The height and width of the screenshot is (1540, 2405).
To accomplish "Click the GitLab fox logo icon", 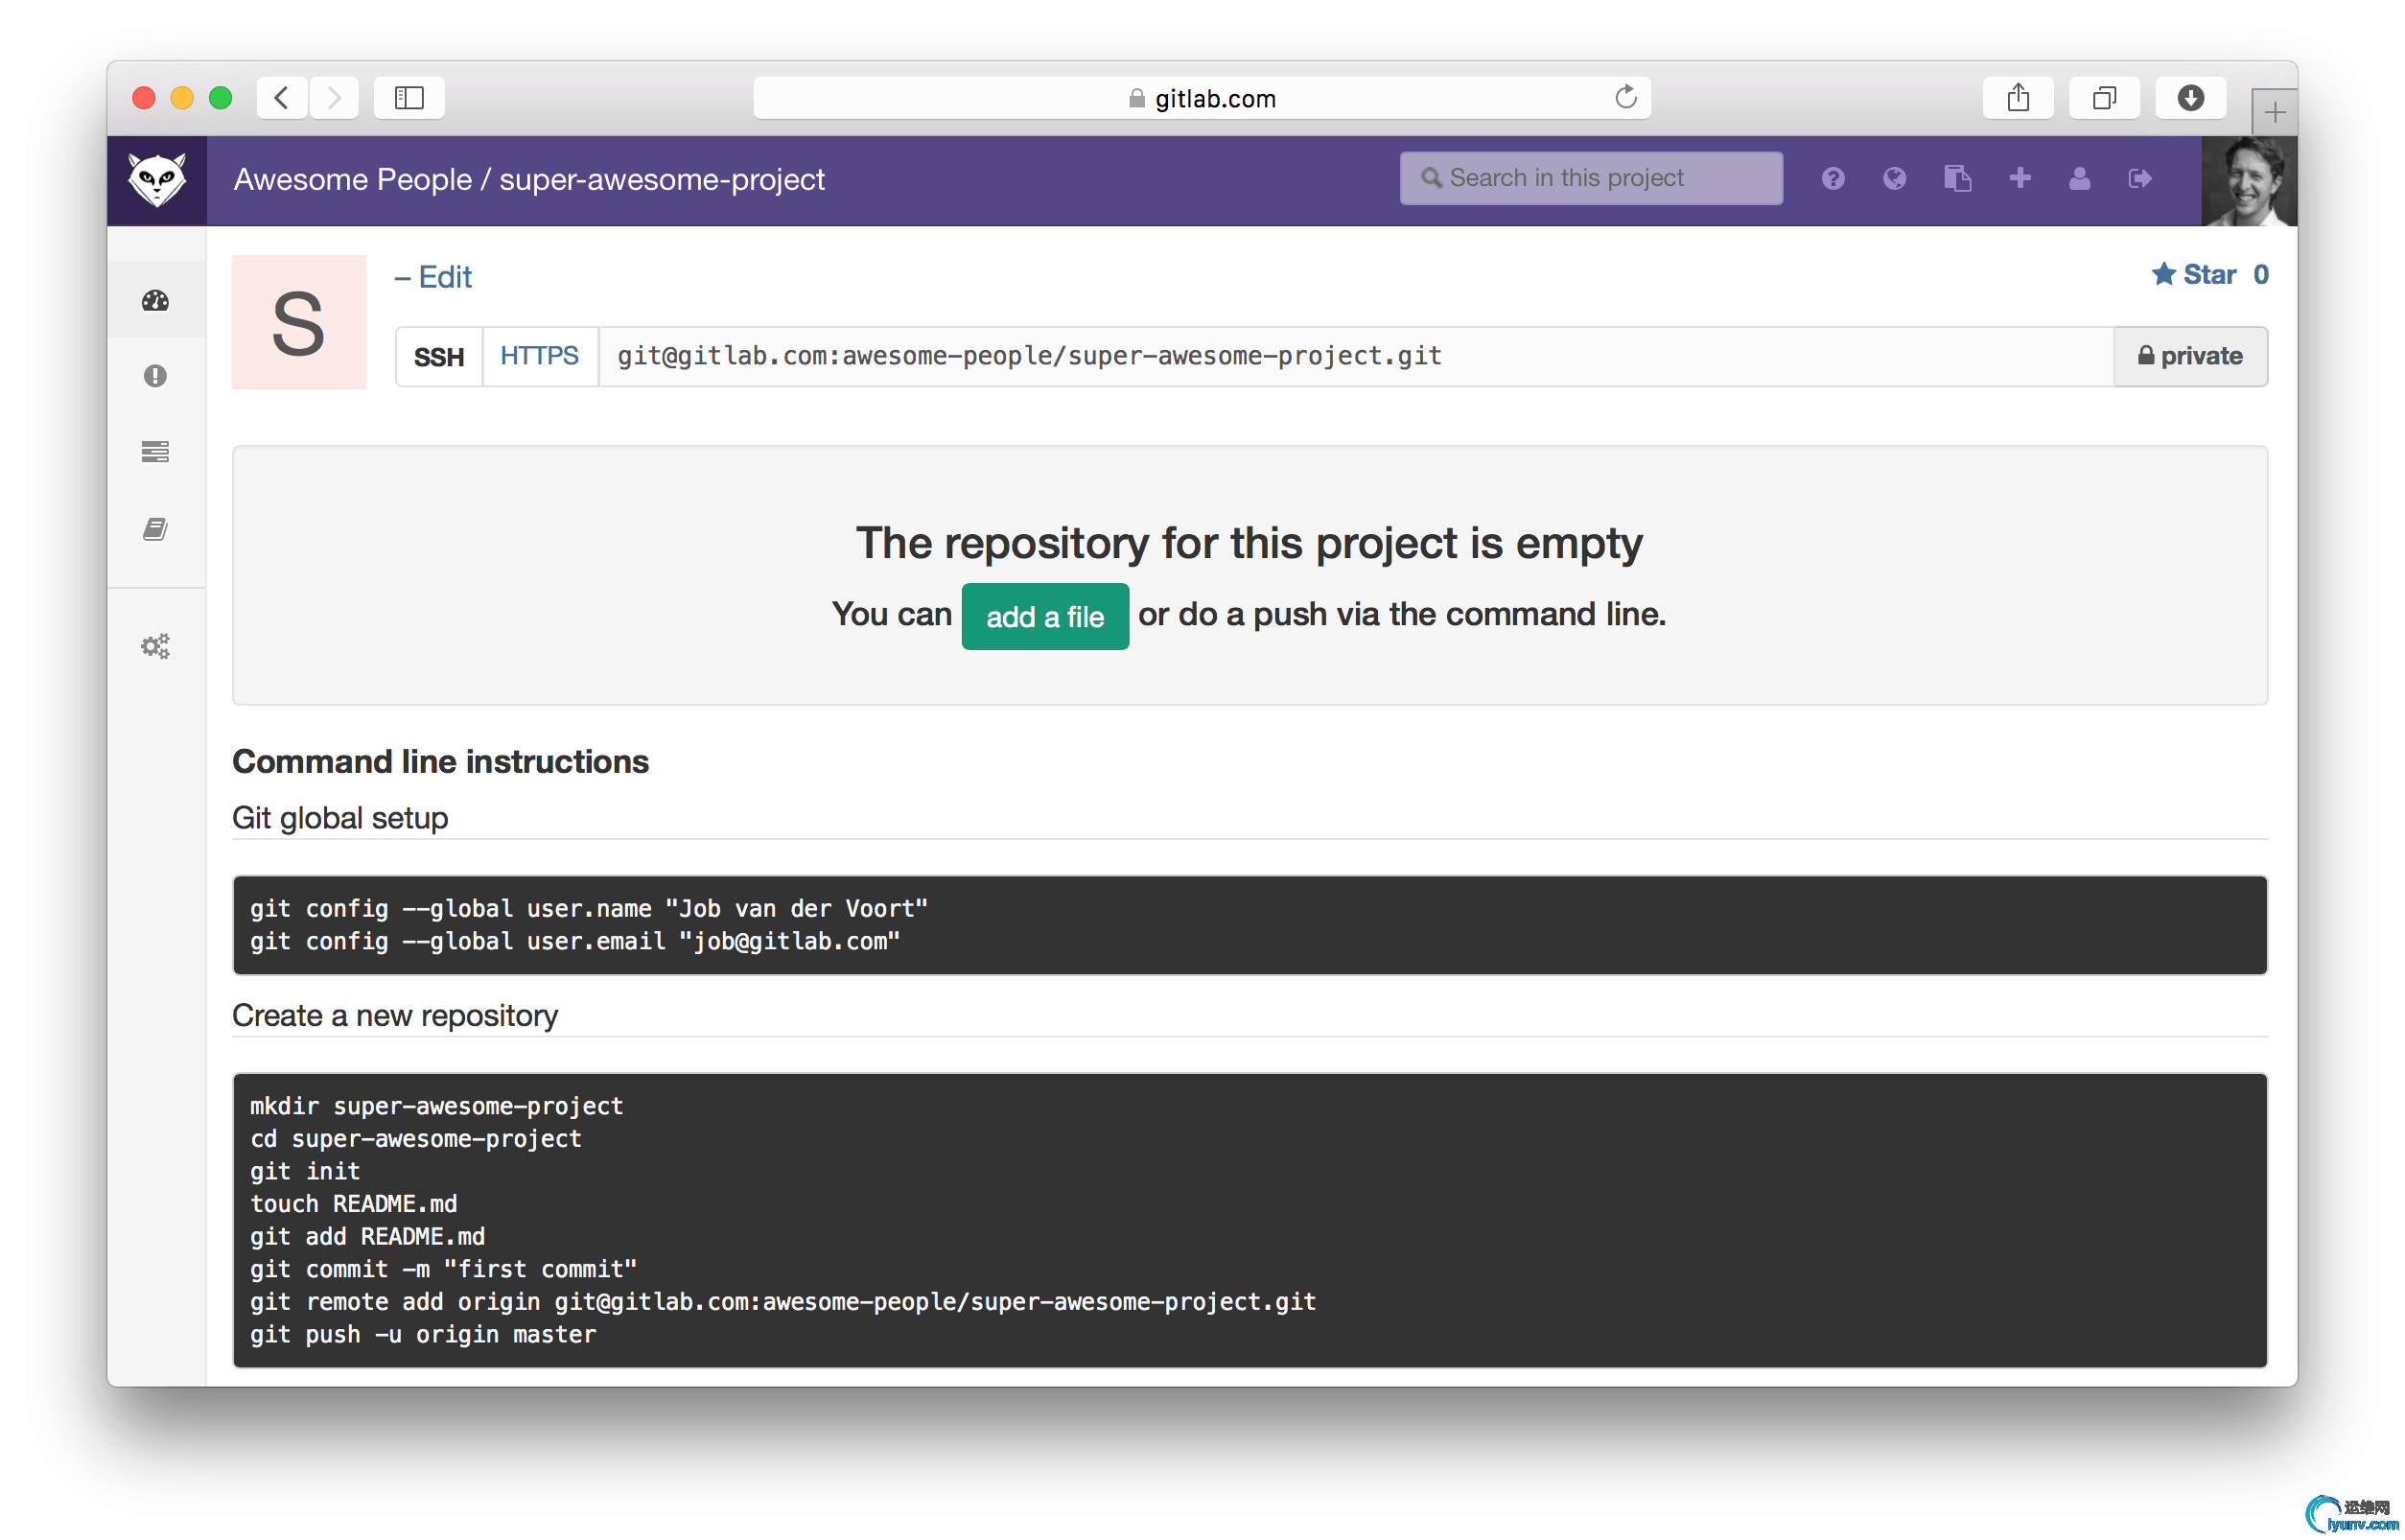I will pyautogui.click(x=158, y=177).
